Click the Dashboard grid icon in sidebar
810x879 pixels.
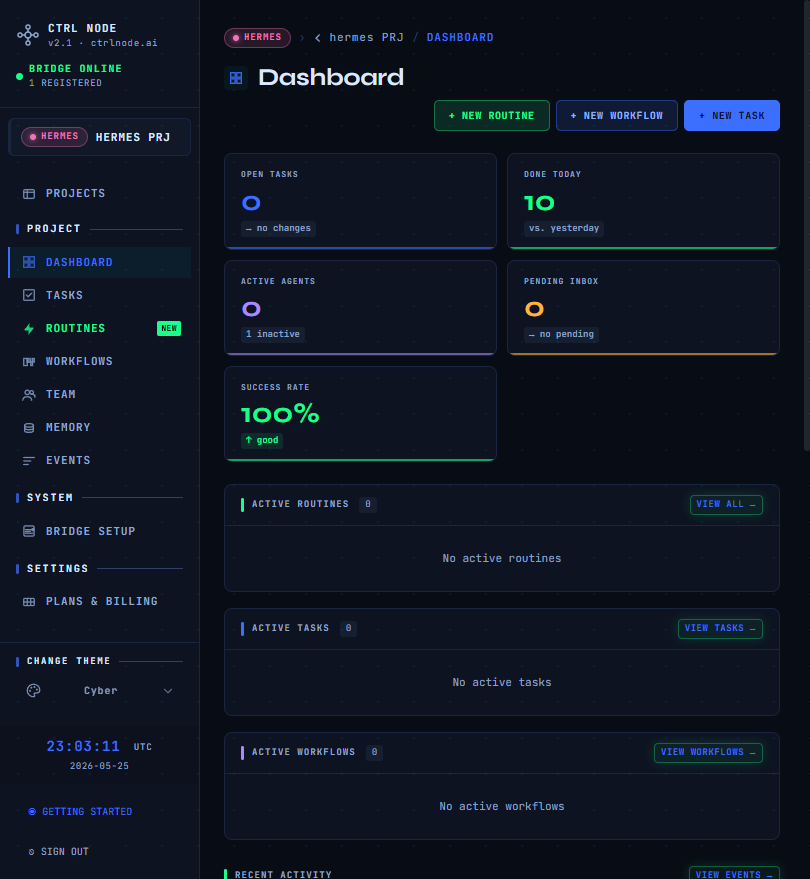[x=29, y=262]
